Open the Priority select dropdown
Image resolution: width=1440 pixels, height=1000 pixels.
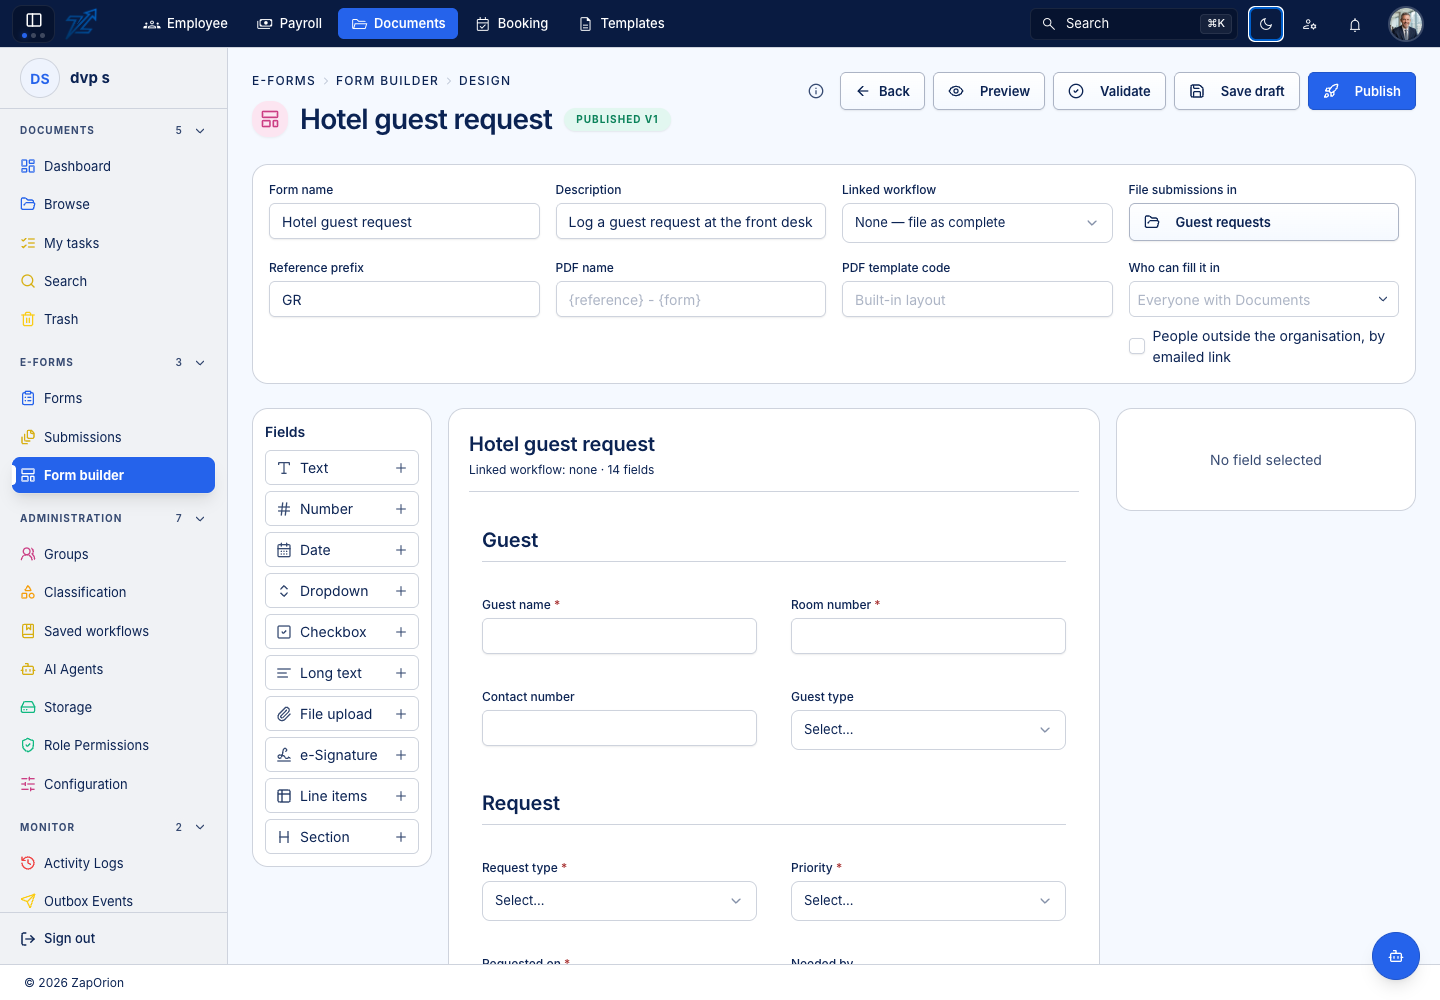[928, 901]
